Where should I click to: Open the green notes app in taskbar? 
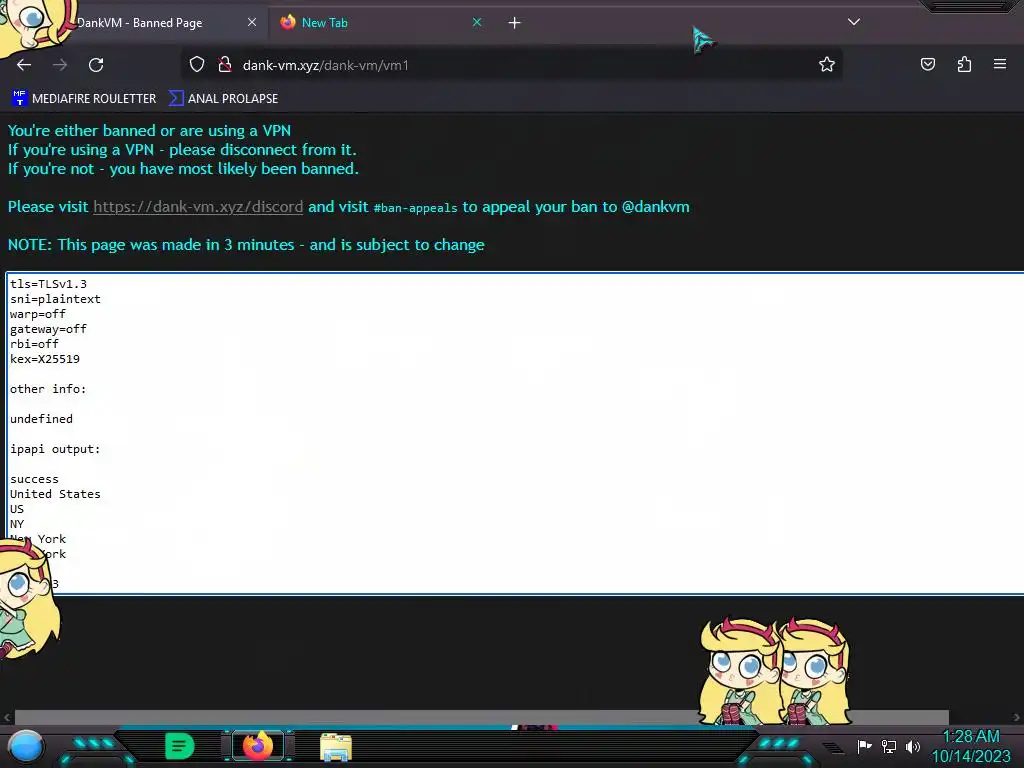(x=180, y=746)
